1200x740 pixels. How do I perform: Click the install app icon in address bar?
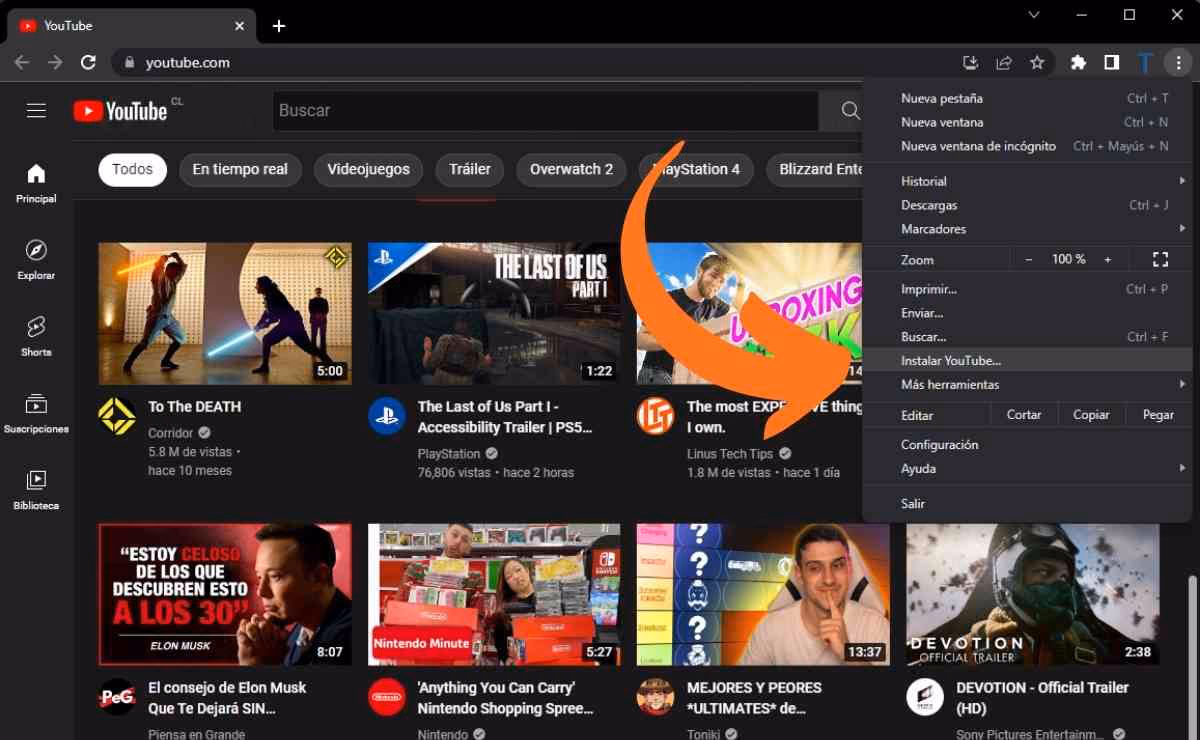click(970, 63)
